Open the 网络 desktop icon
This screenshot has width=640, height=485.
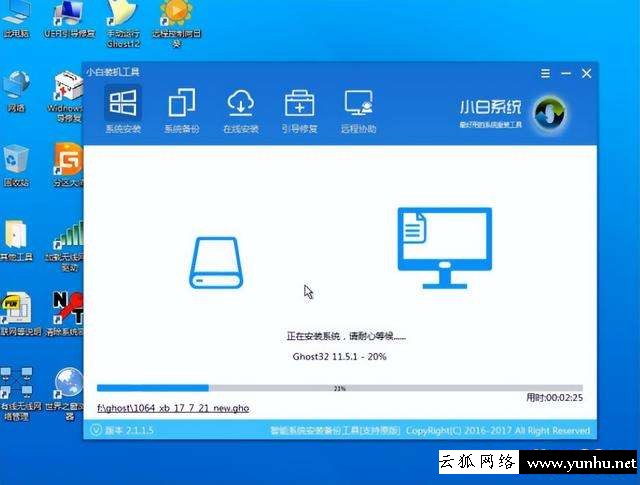pyautogui.click(x=16, y=92)
